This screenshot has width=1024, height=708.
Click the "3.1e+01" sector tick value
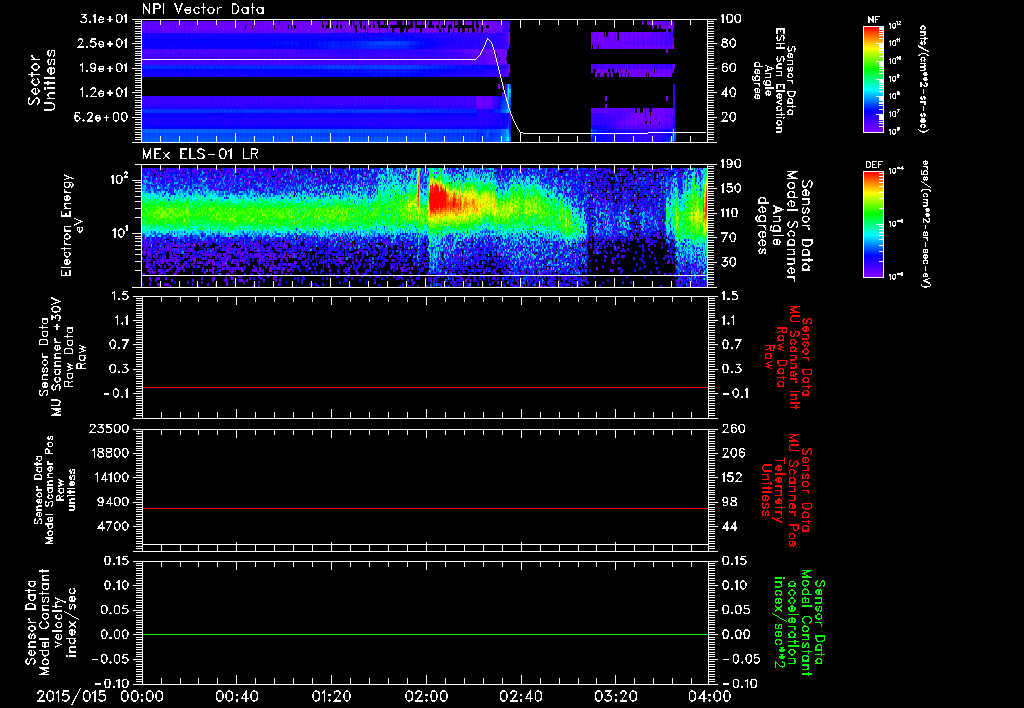click(105, 19)
